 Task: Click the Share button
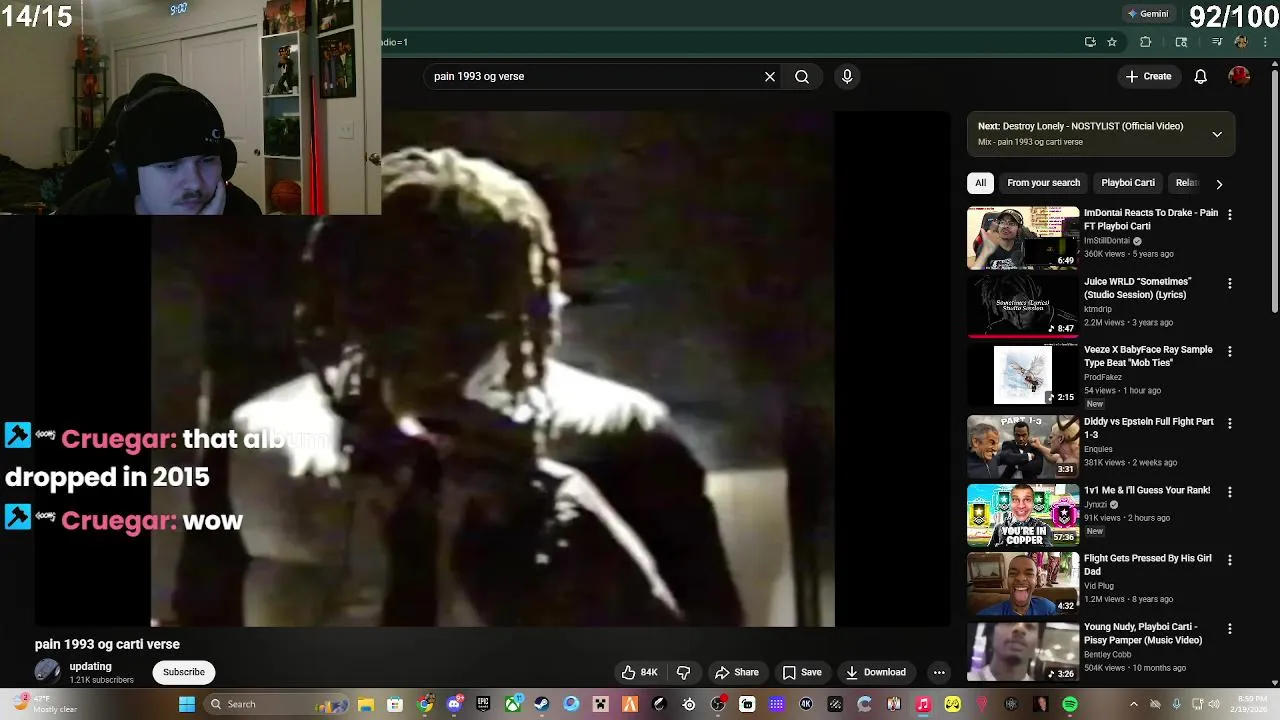click(736, 672)
